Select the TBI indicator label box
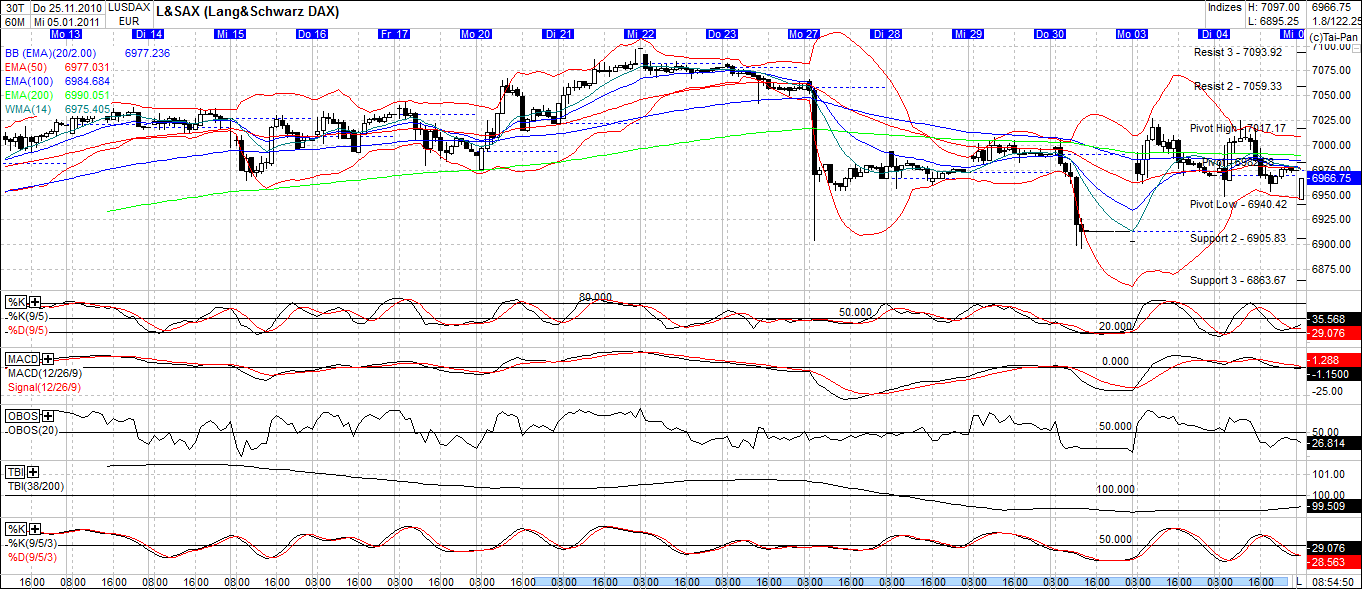 (x=14, y=473)
